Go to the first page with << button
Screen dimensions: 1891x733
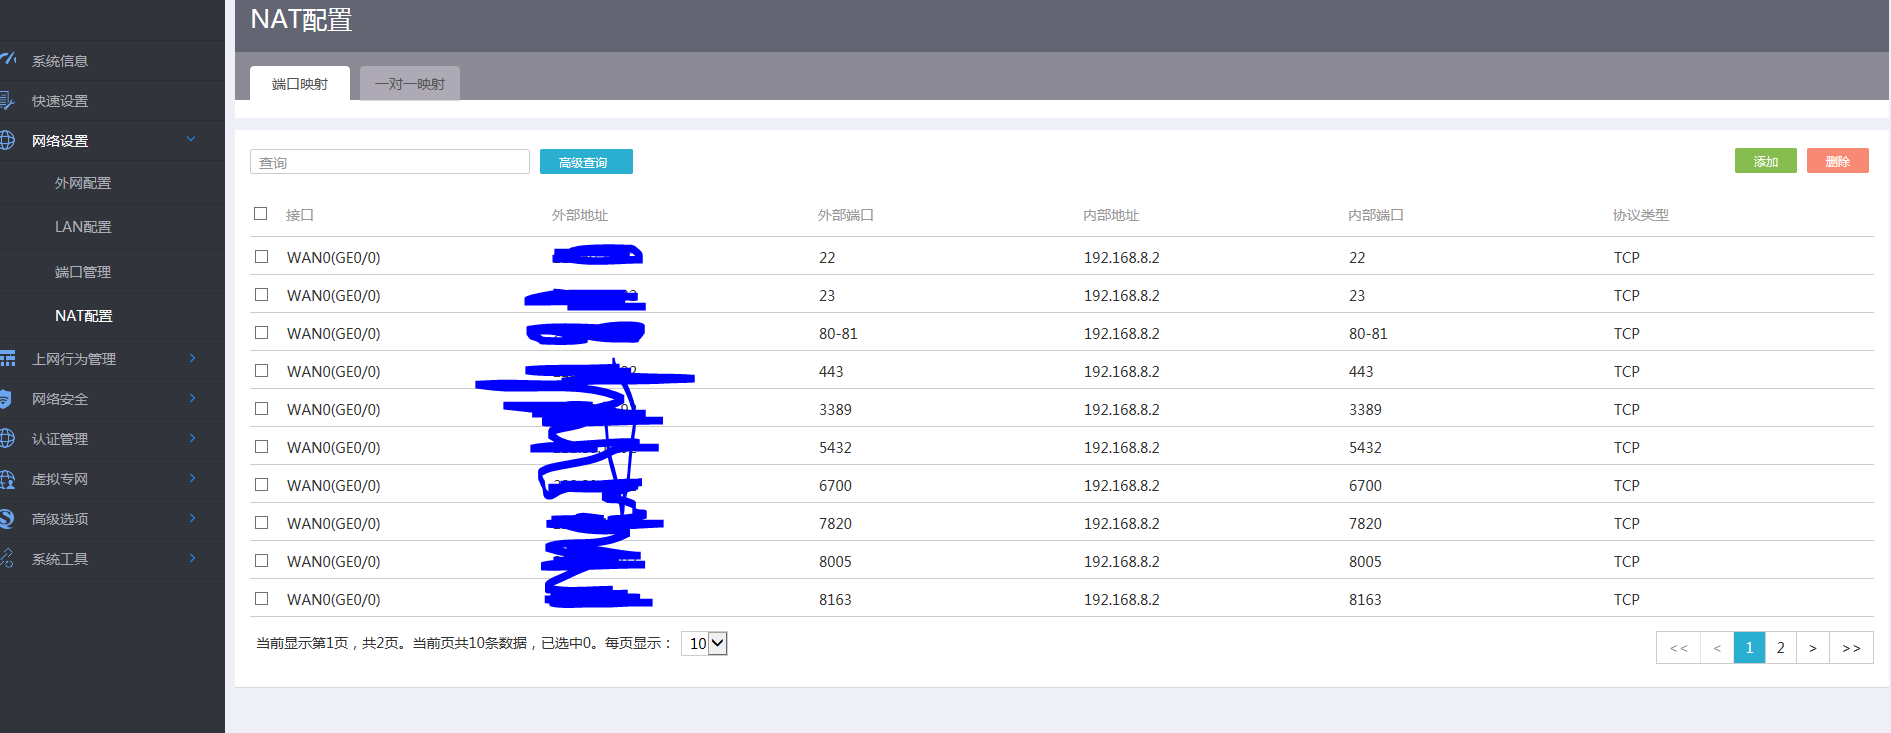click(x=1679, y=648)
